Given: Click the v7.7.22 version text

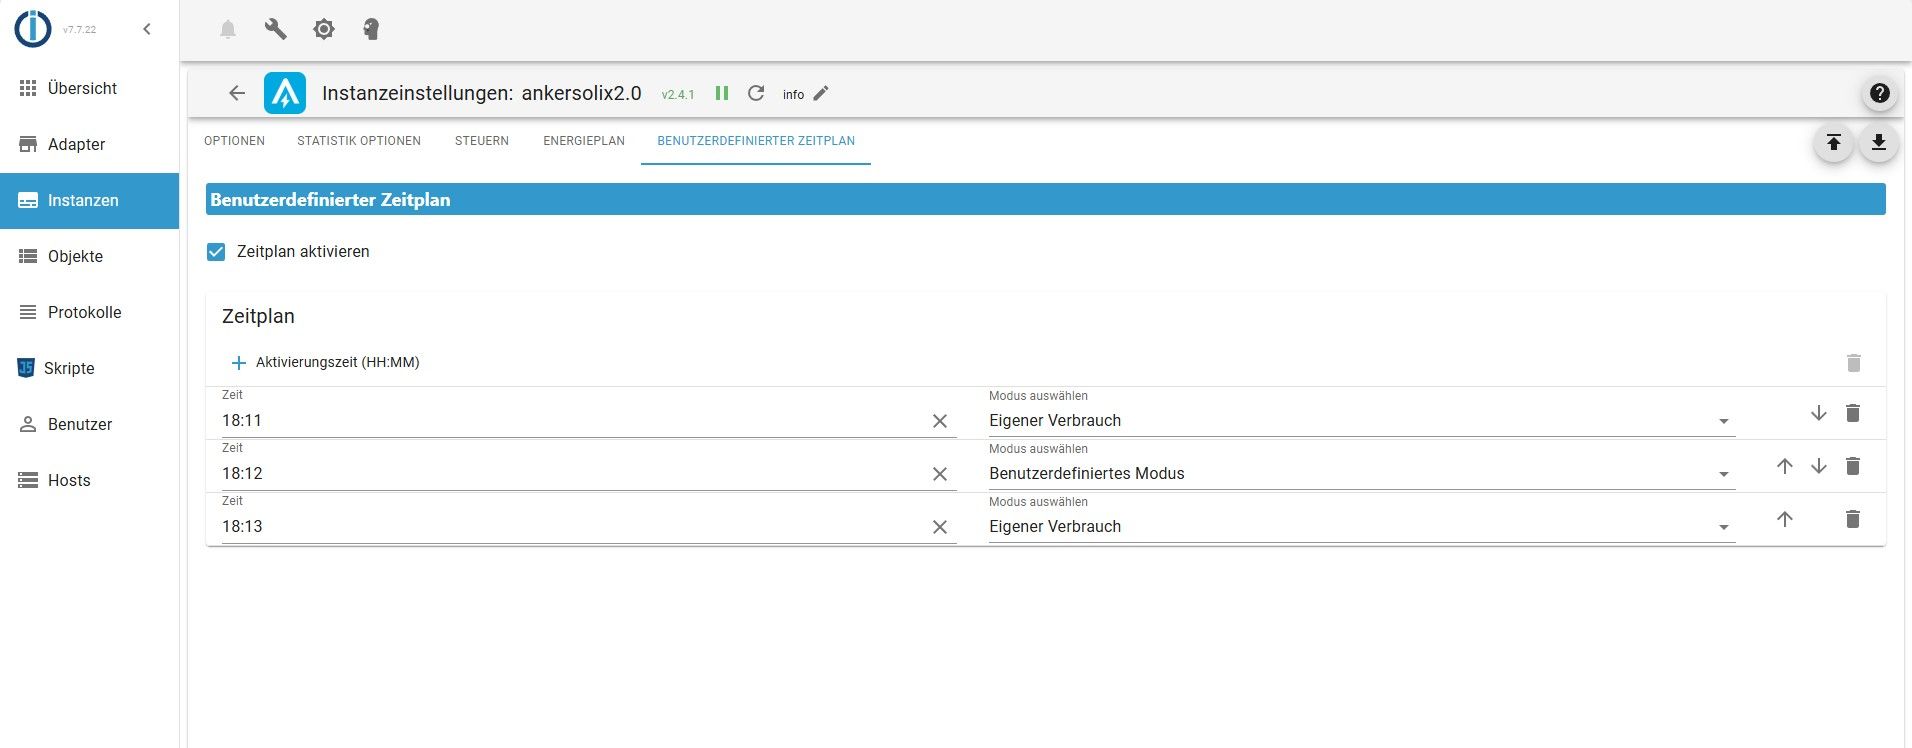Looking at the screenshot, I should 80,30.
